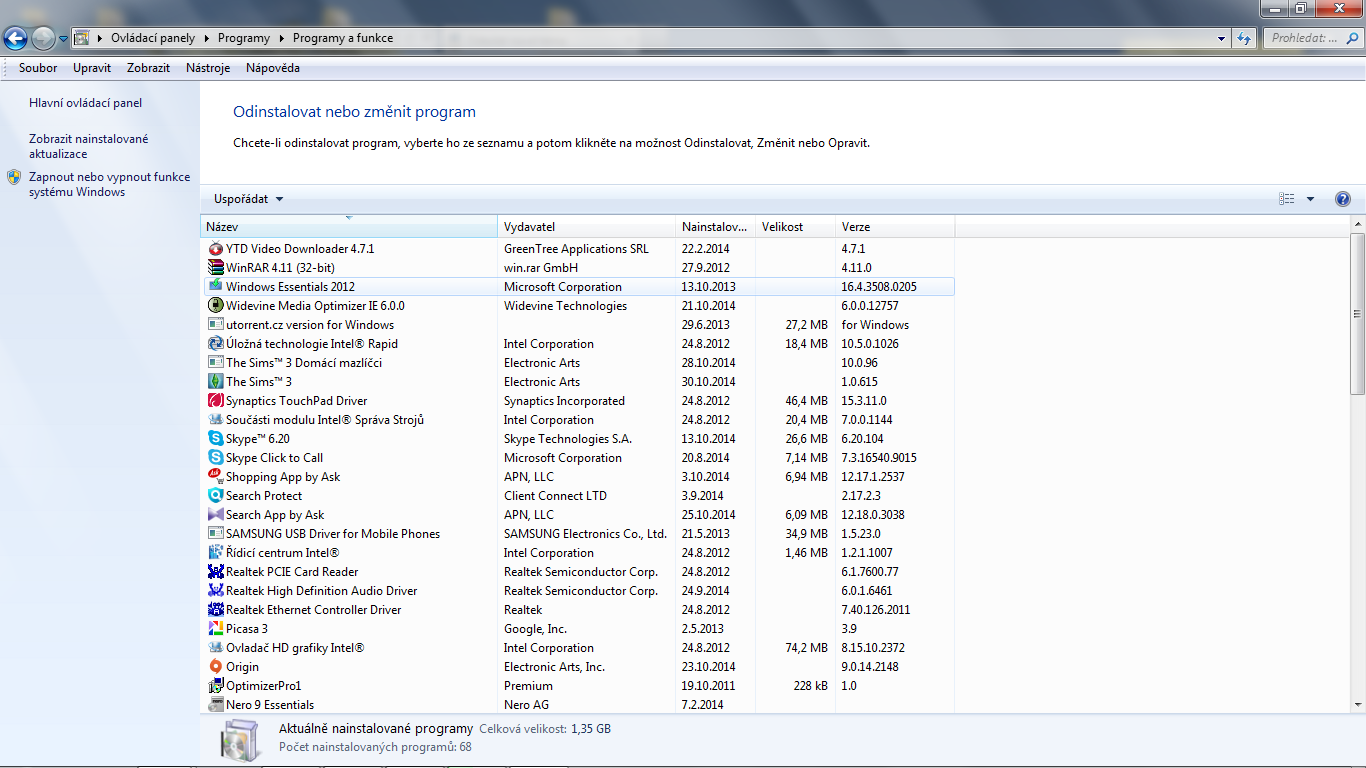Viewport: 1366px width, 768px height.
Task: Click the Back navigation arrow button
Action: (16, 39)
